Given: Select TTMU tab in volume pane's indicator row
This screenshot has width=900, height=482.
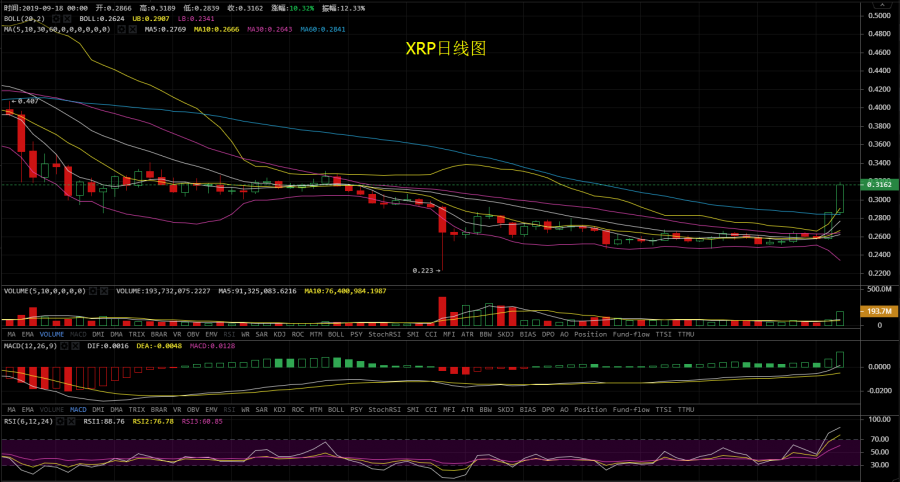Looking at the screenshot, I should tap(686, 333).
